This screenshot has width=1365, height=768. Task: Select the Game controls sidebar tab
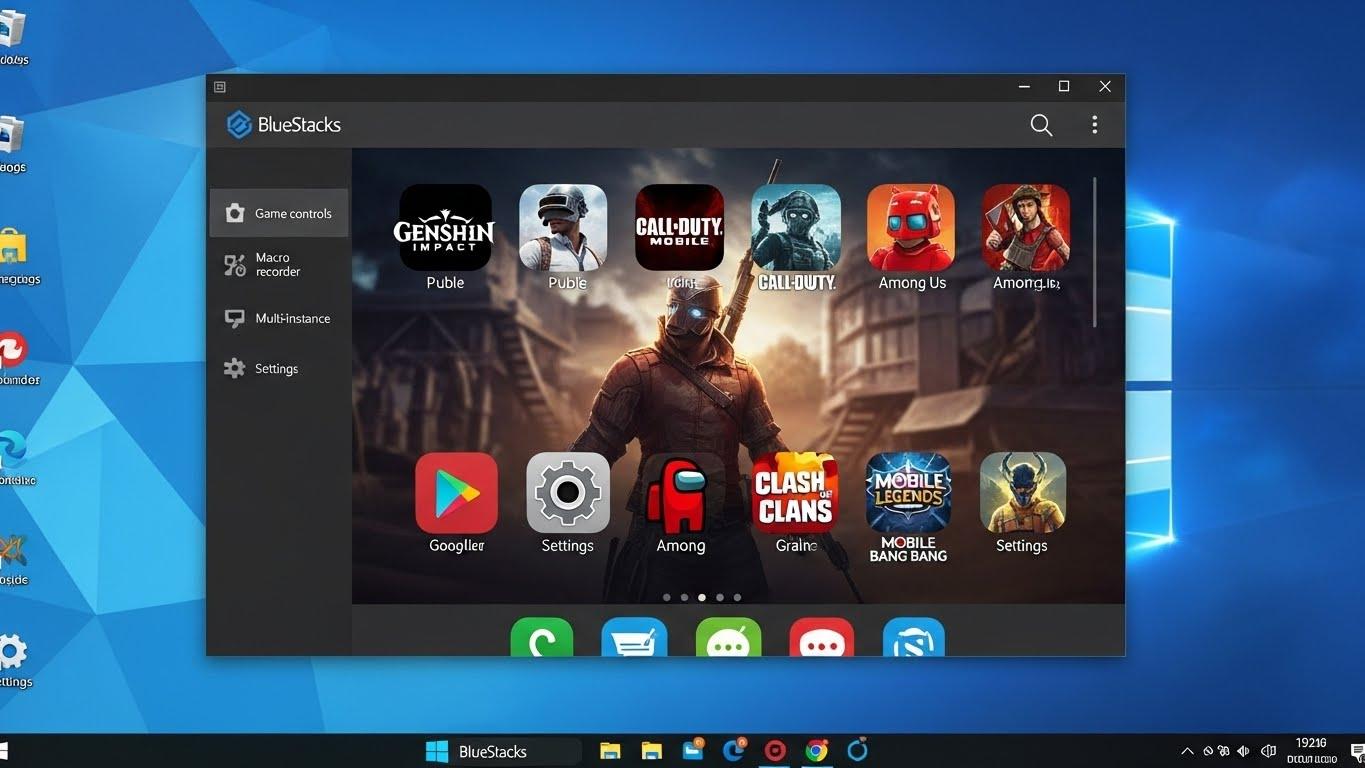[278, 213]
